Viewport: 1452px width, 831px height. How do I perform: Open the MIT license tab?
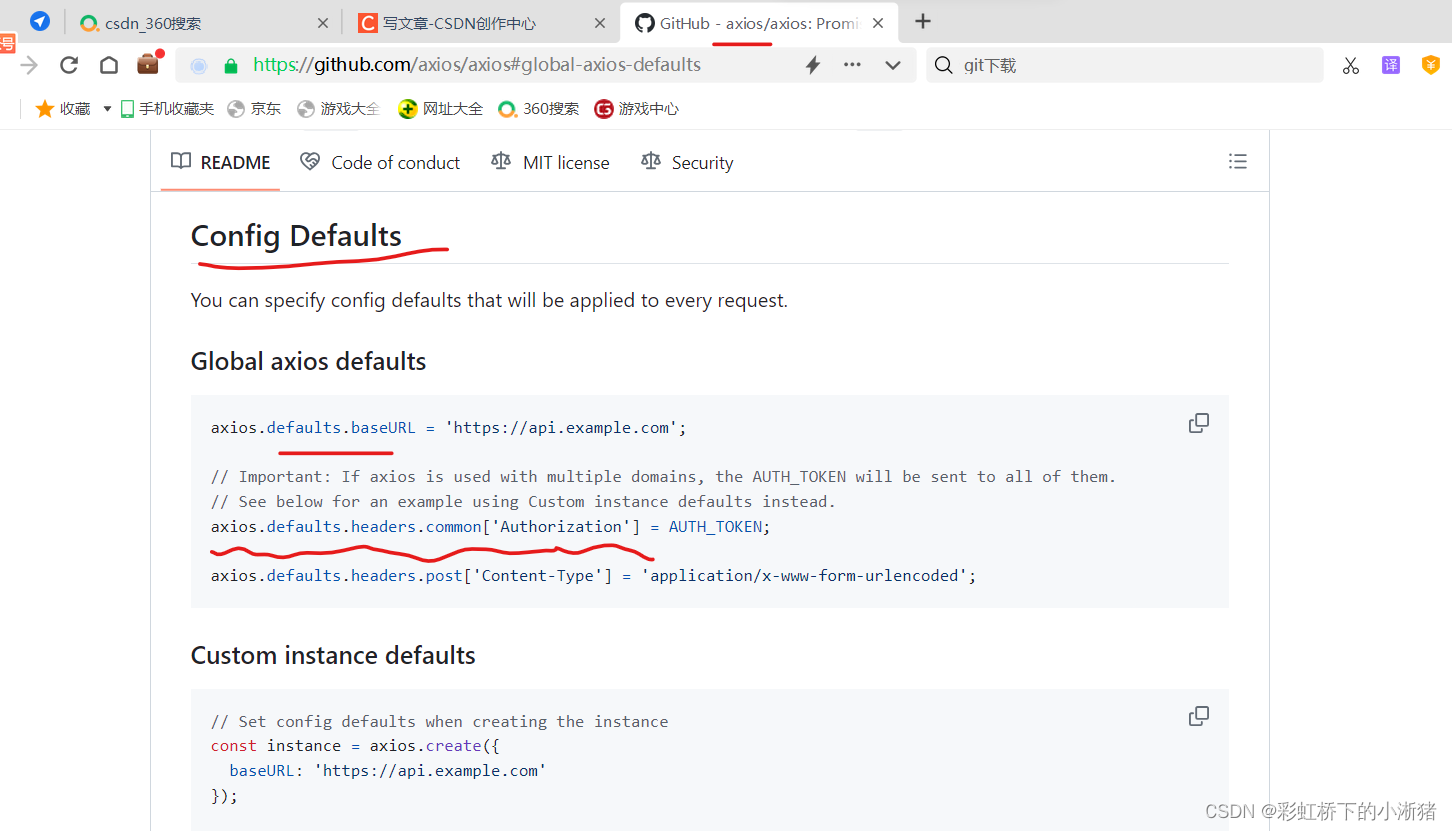click(551, 162)
